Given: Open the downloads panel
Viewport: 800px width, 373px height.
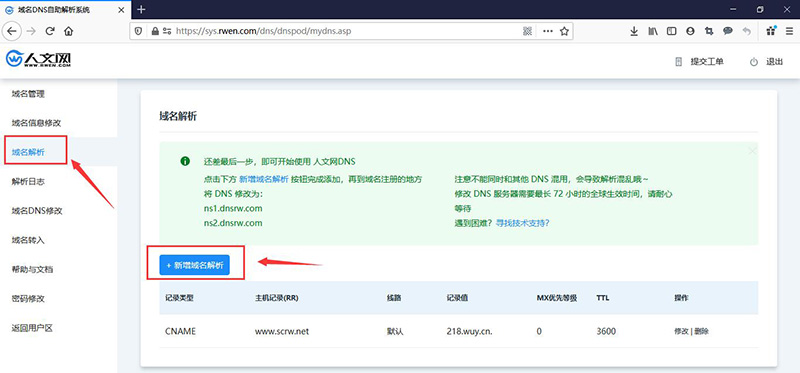Looking at the screenshot, I should click(634, 31).
